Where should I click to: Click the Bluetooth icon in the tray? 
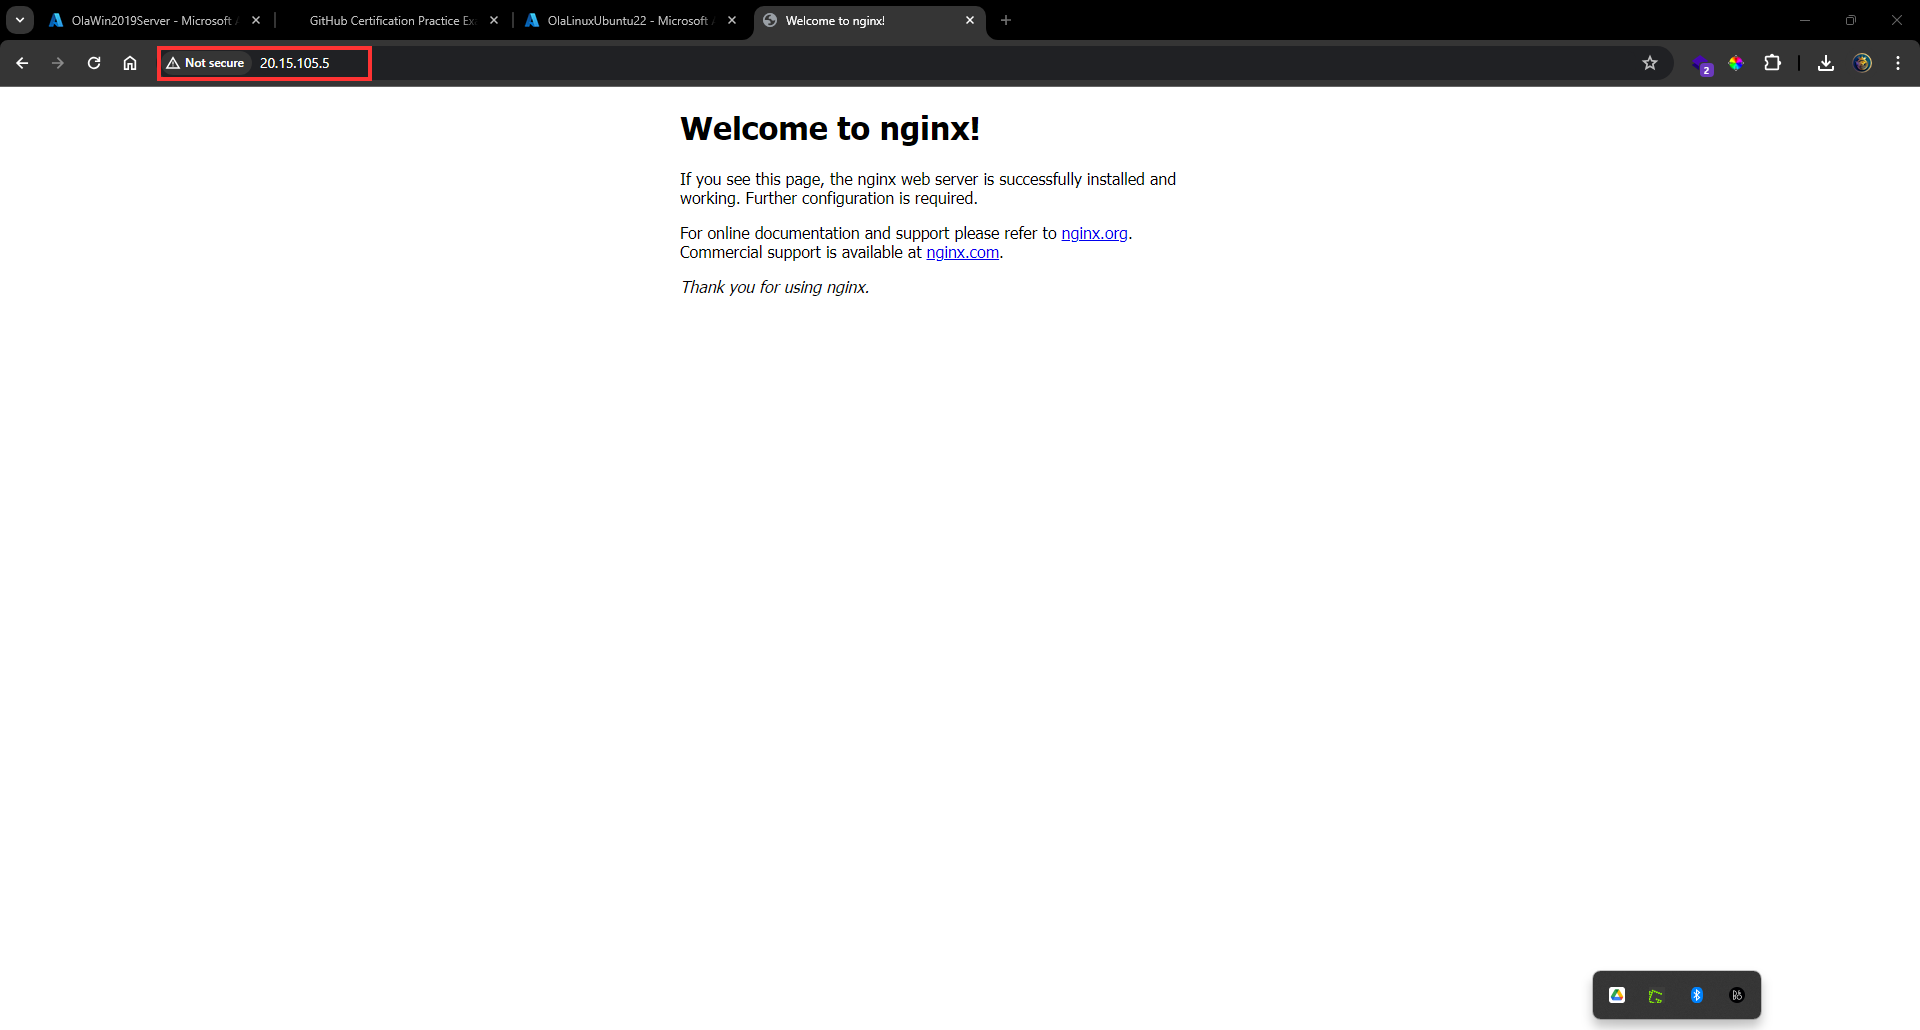pos(1696,994)
